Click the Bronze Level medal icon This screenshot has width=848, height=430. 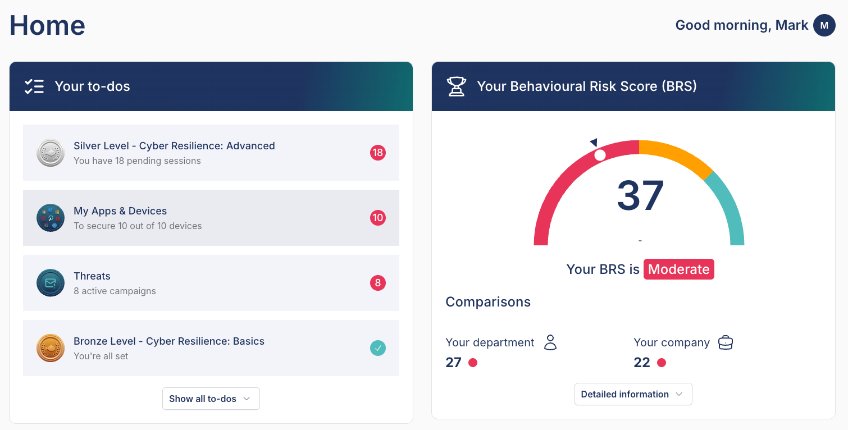[x=50, y=348]
